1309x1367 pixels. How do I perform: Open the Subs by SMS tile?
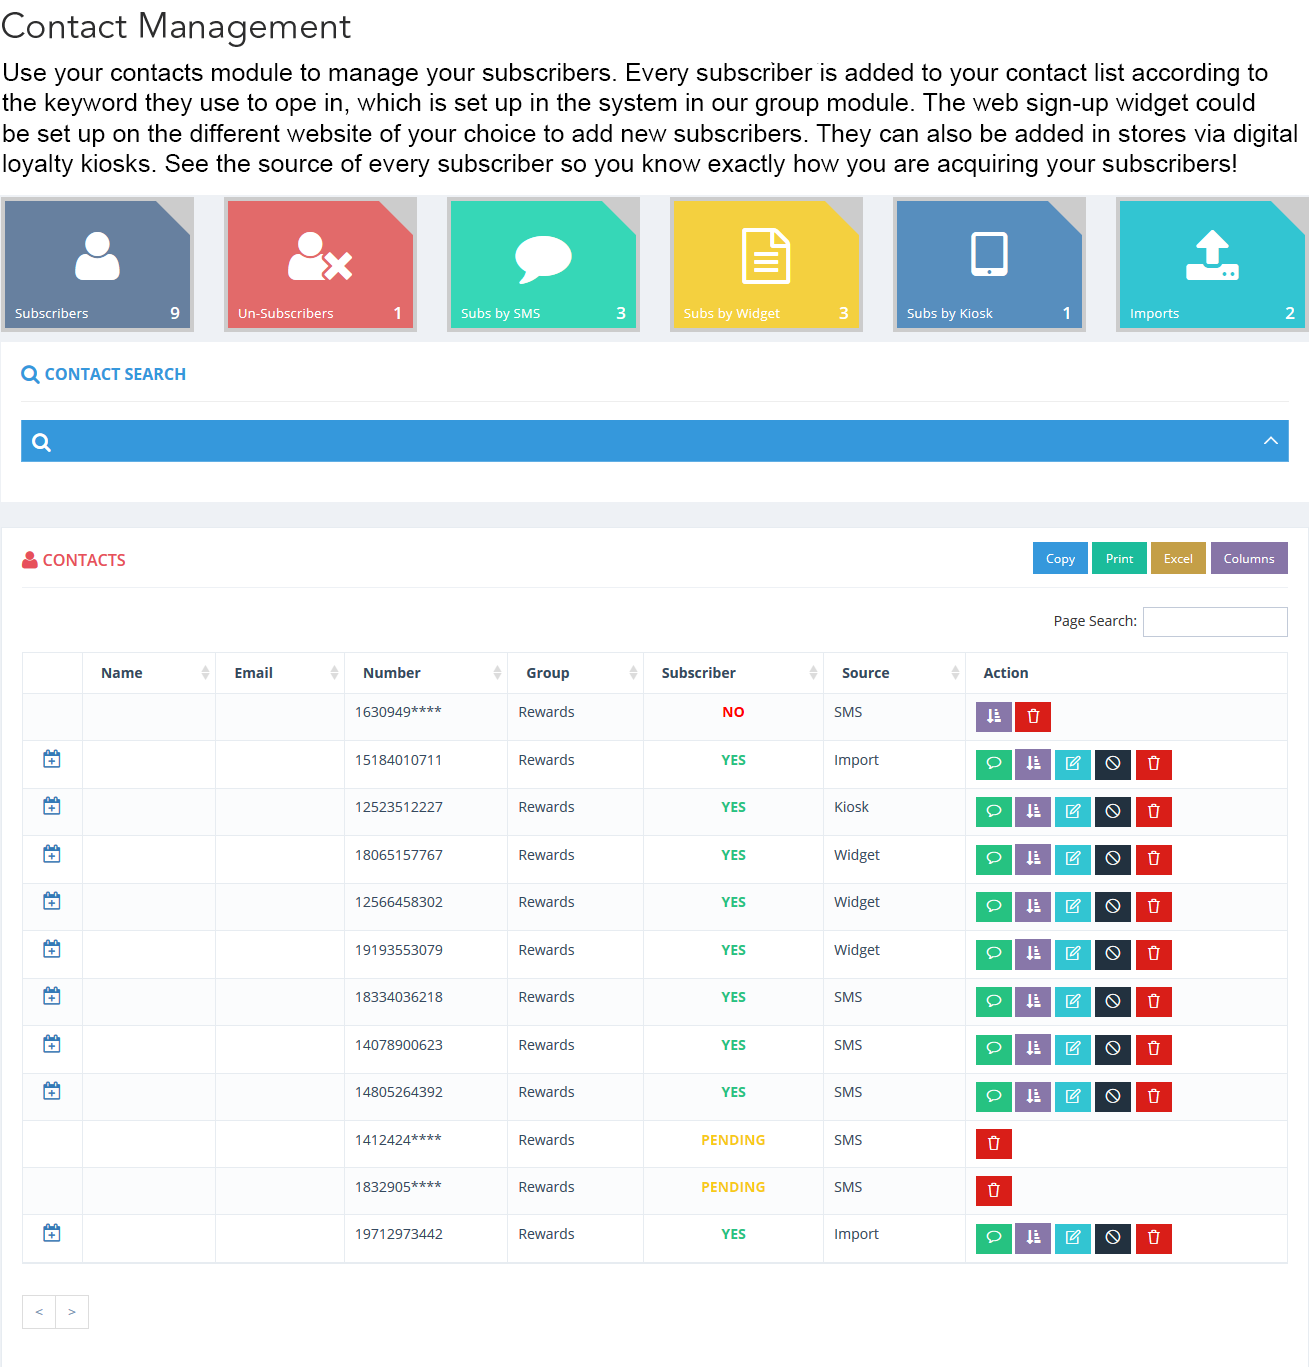543,265
